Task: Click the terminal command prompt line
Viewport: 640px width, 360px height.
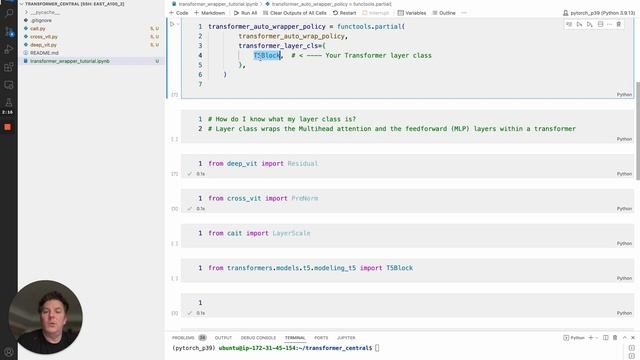Action: [x=276, y=348]
